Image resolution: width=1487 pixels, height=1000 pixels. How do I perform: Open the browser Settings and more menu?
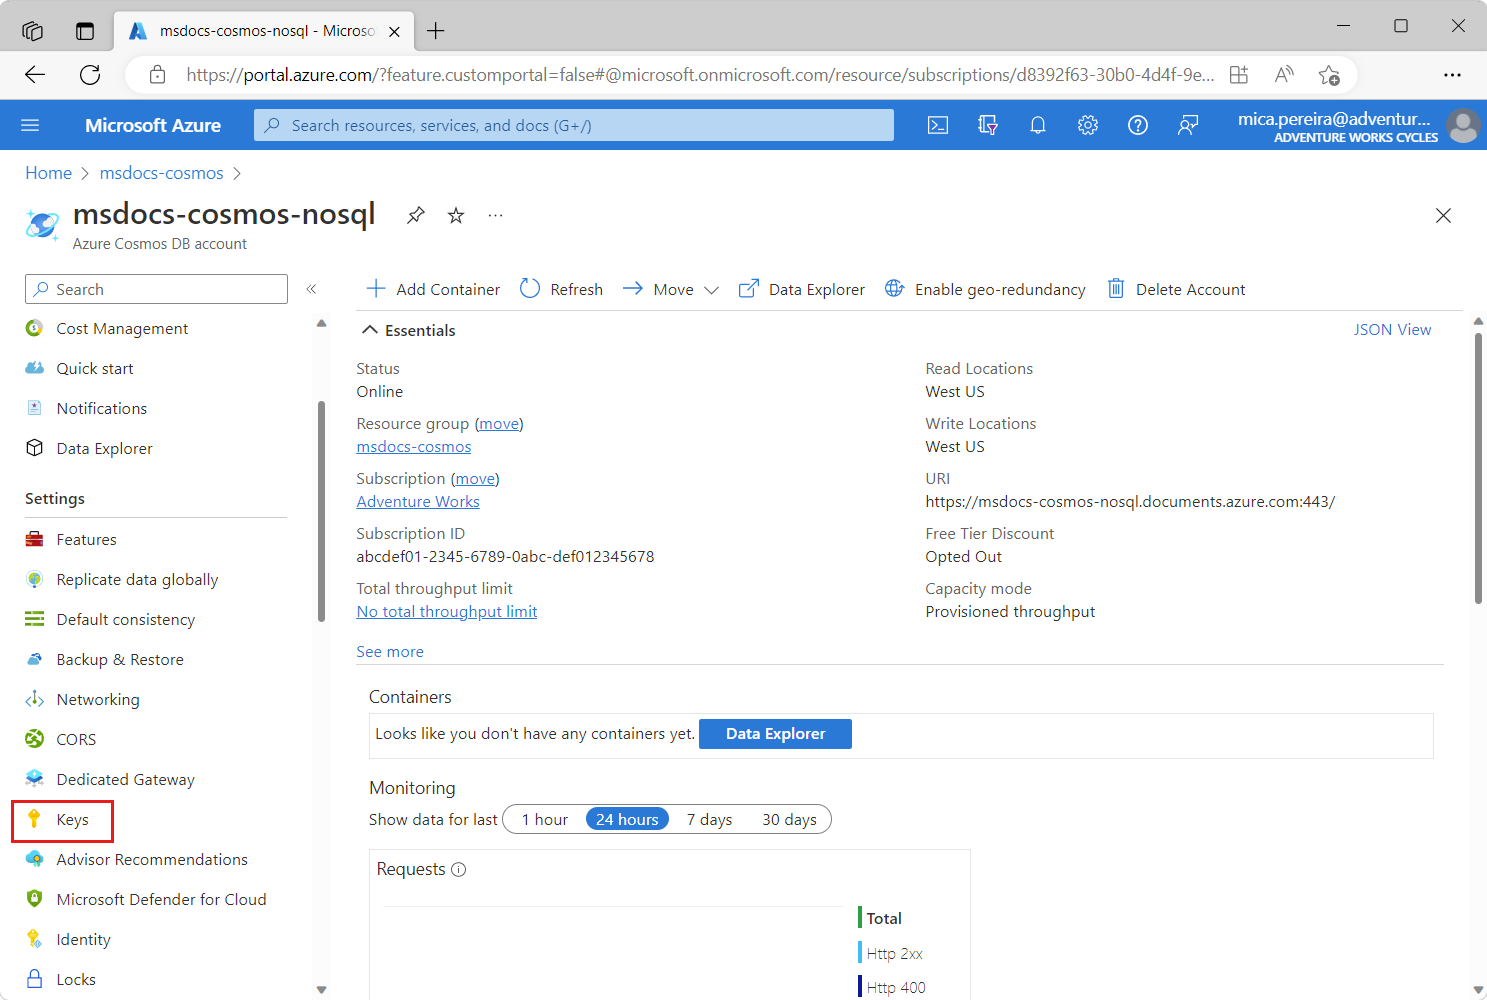coord(1452,75)
